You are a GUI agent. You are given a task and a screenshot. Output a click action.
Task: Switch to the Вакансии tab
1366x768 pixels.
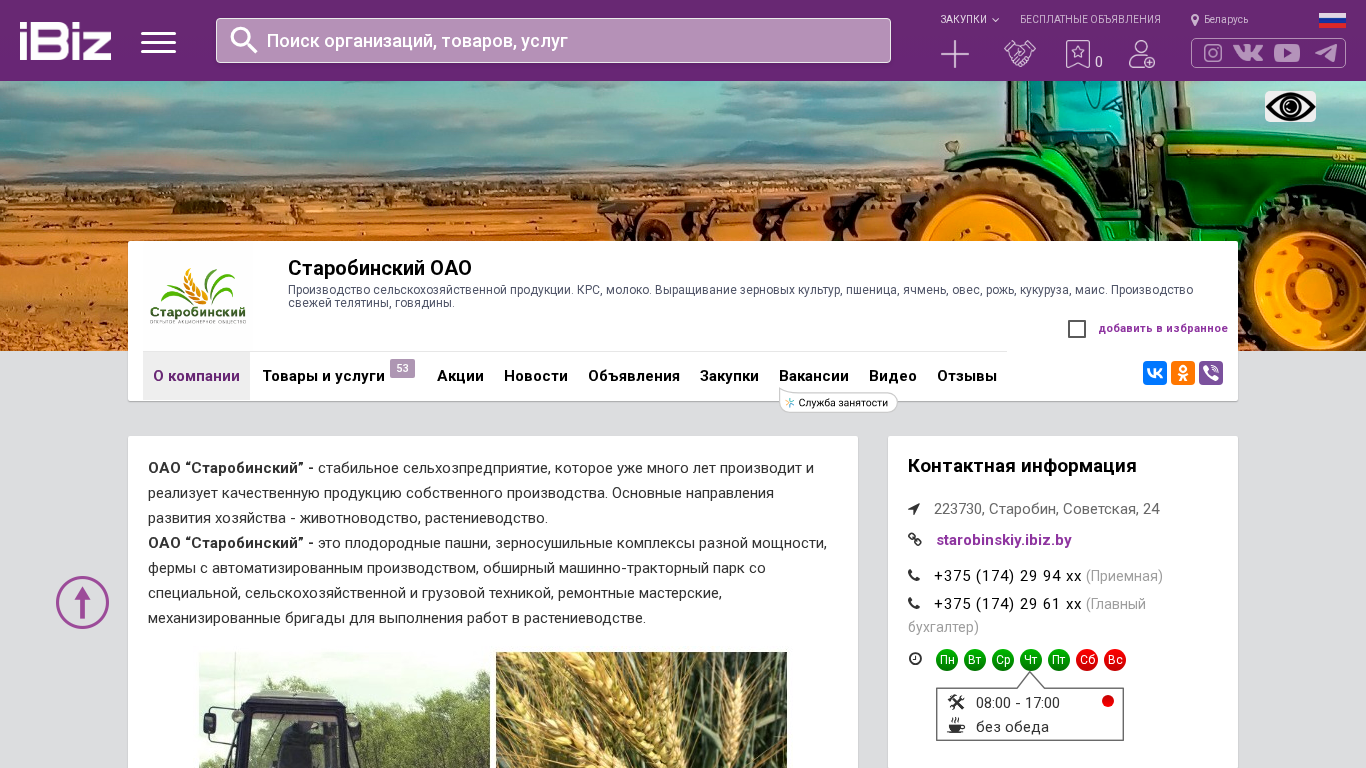(x=814, y=376)
